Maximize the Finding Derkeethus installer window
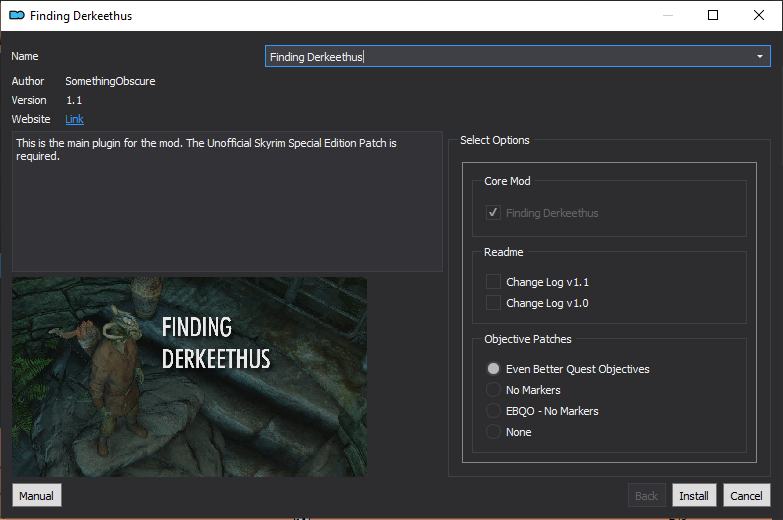This screenshot has height=520, width=783. click(713, 15)
